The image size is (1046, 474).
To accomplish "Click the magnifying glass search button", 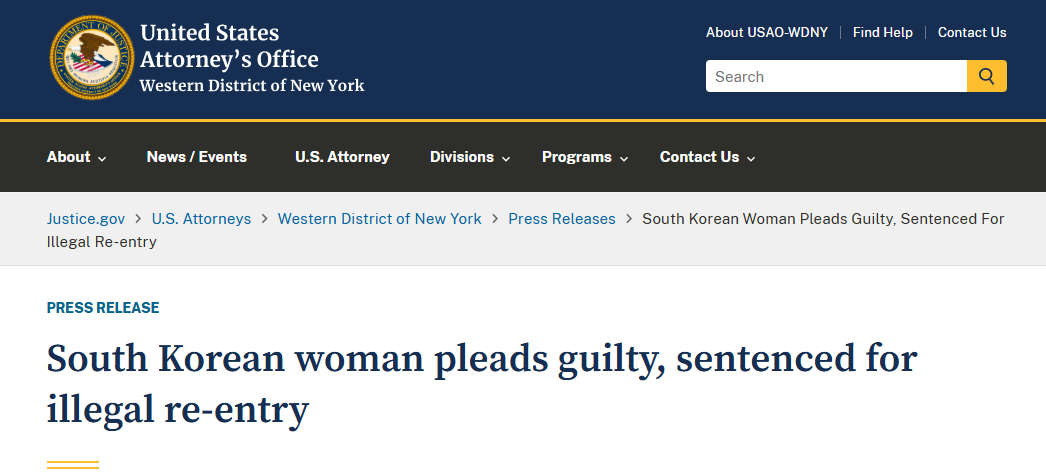I will click(987, 76).
